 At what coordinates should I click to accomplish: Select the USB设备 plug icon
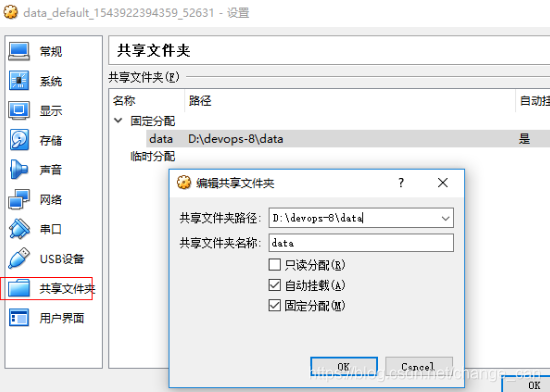(19, 258)
